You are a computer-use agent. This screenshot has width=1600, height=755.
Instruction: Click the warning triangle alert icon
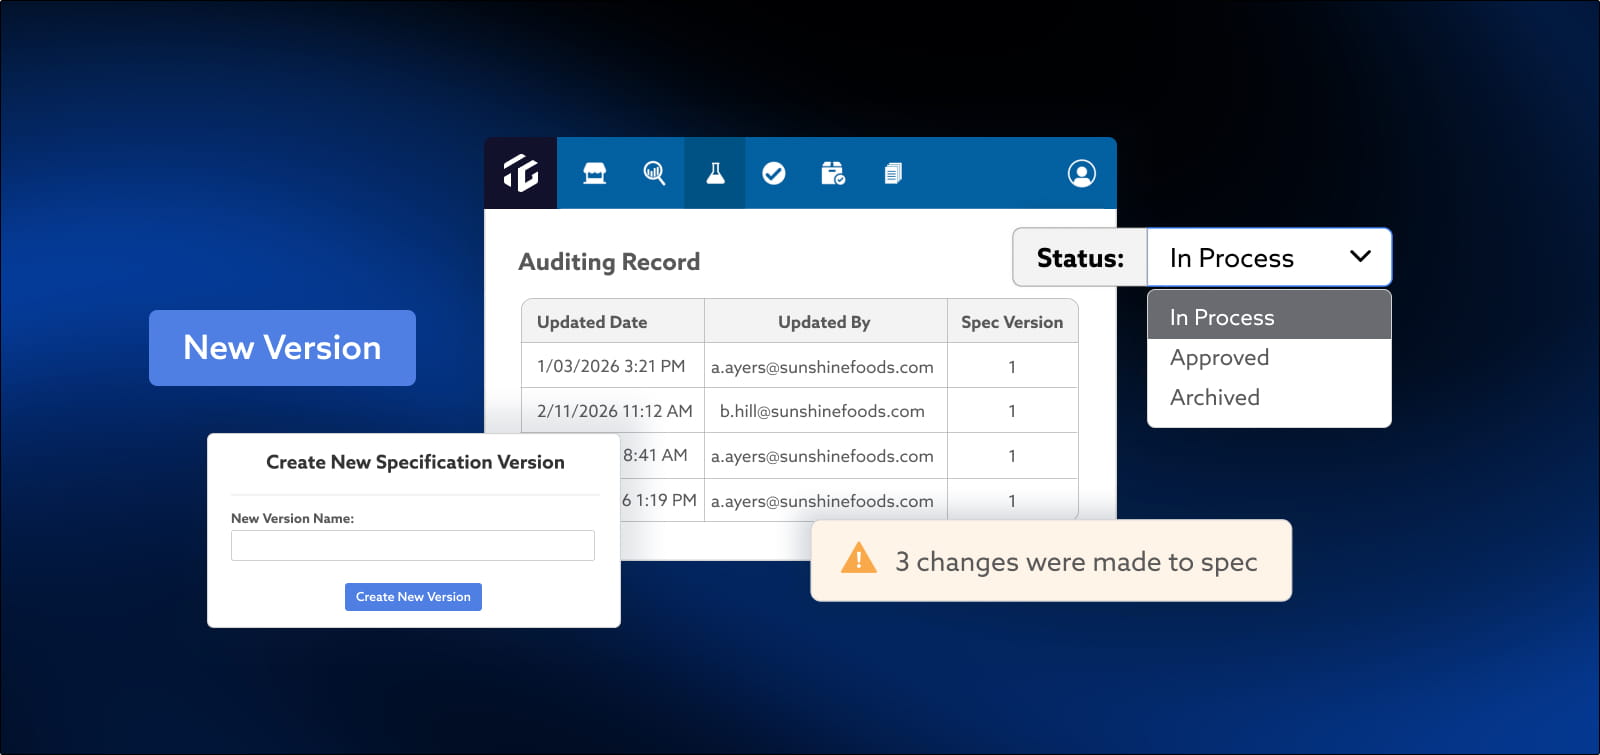tap(859, 558)
